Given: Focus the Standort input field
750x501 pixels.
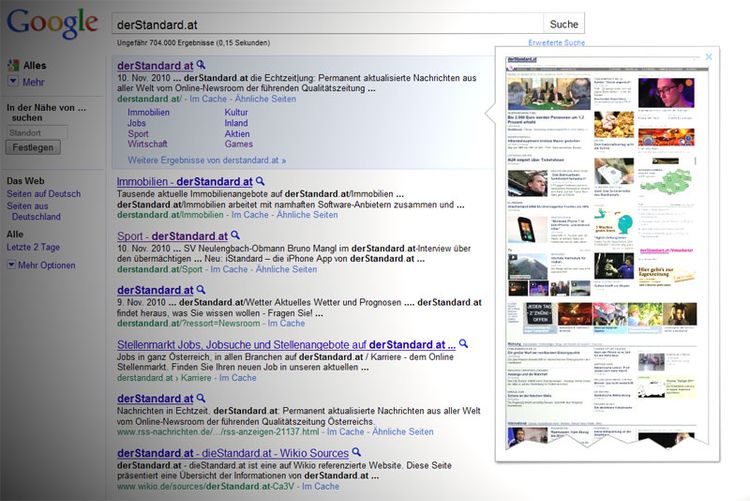Looking at the screenshot, I should coord(37,133).
